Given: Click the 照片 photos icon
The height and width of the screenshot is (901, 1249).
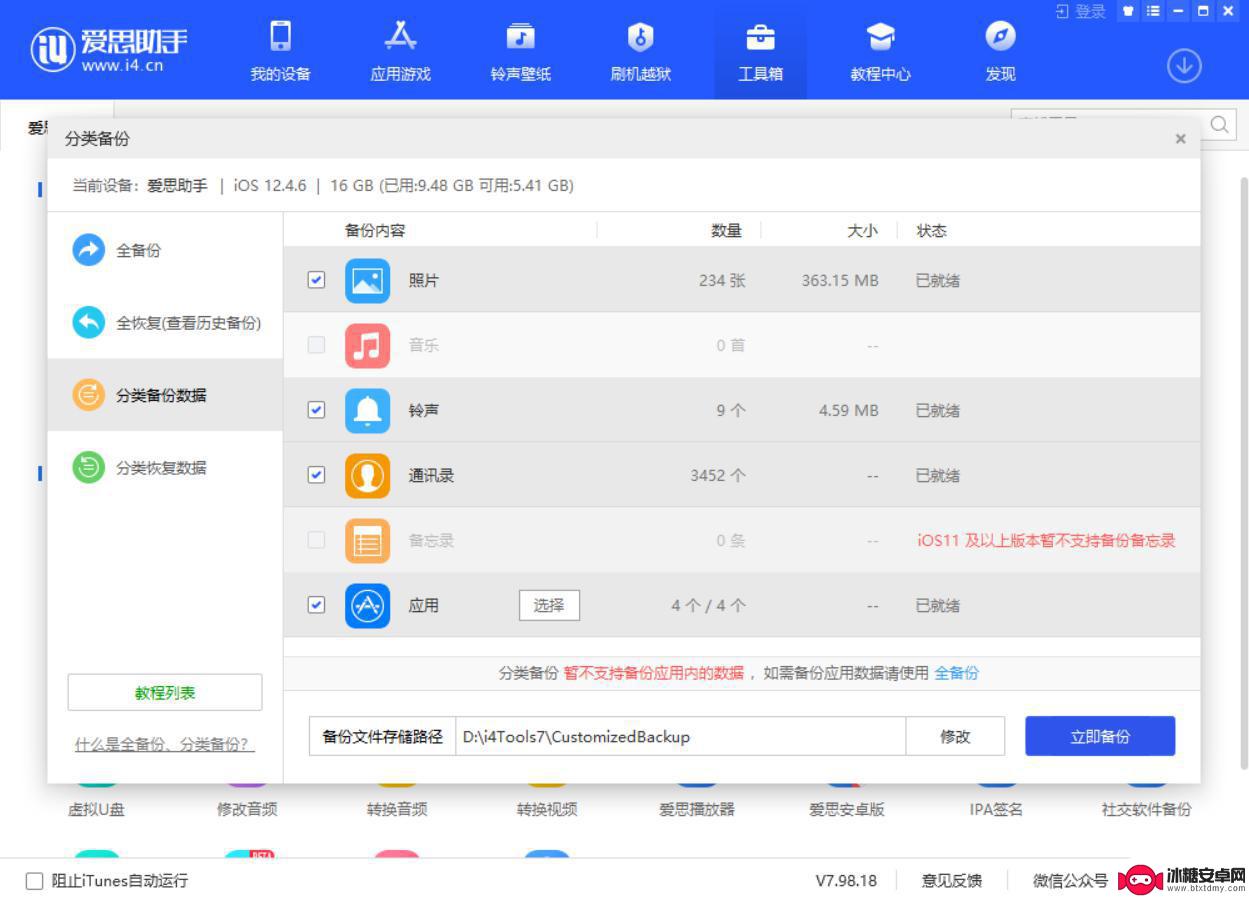Looking at the screenshot, I should pos(367,281).
